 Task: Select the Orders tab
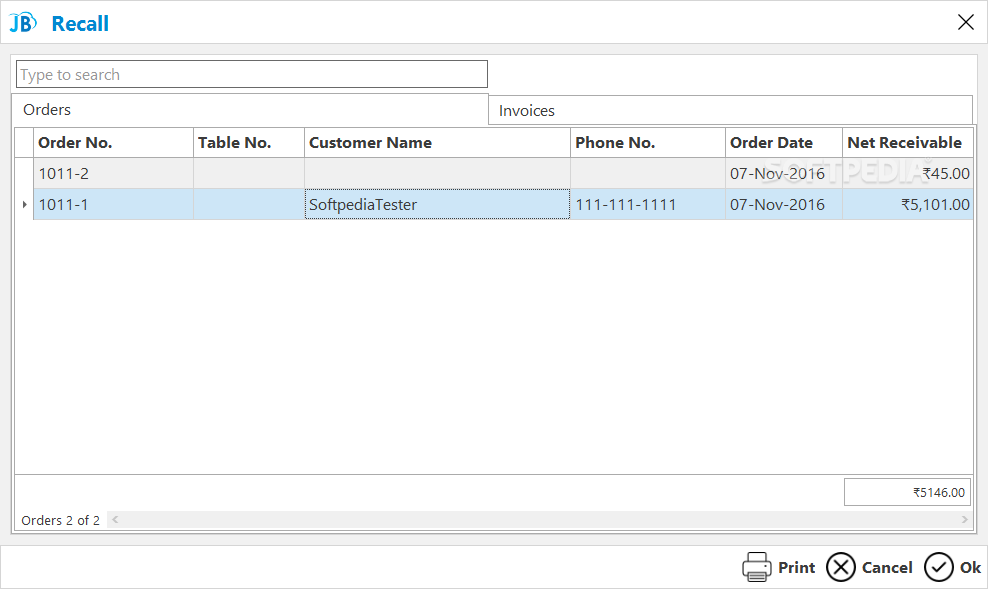pyautogui.click(x=47, y=110)
